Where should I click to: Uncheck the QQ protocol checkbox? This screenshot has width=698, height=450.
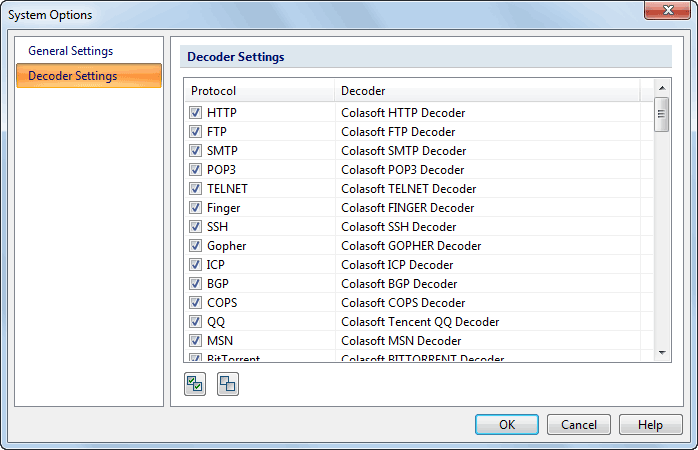(195, 321)
